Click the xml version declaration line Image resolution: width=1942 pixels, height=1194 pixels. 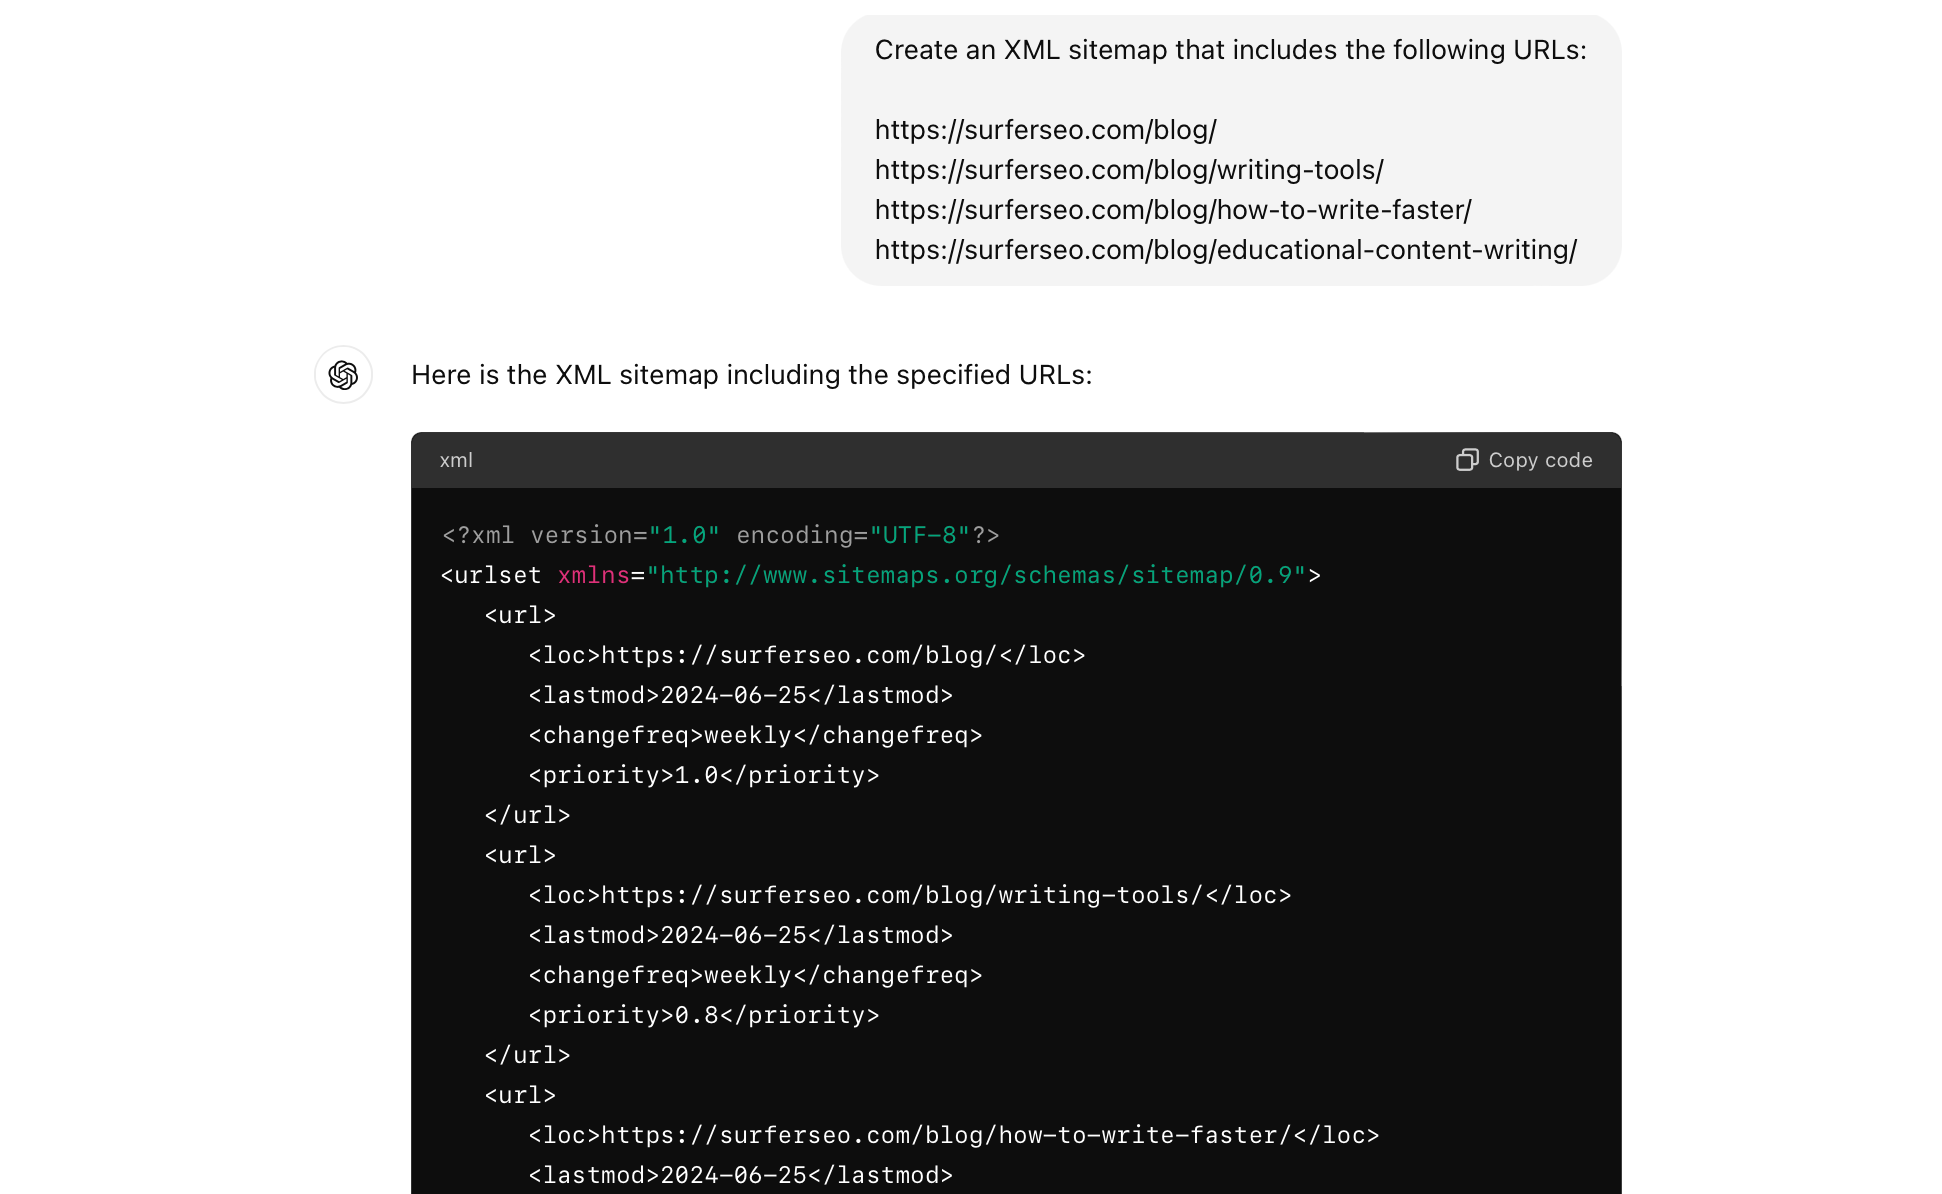point(720,536)
